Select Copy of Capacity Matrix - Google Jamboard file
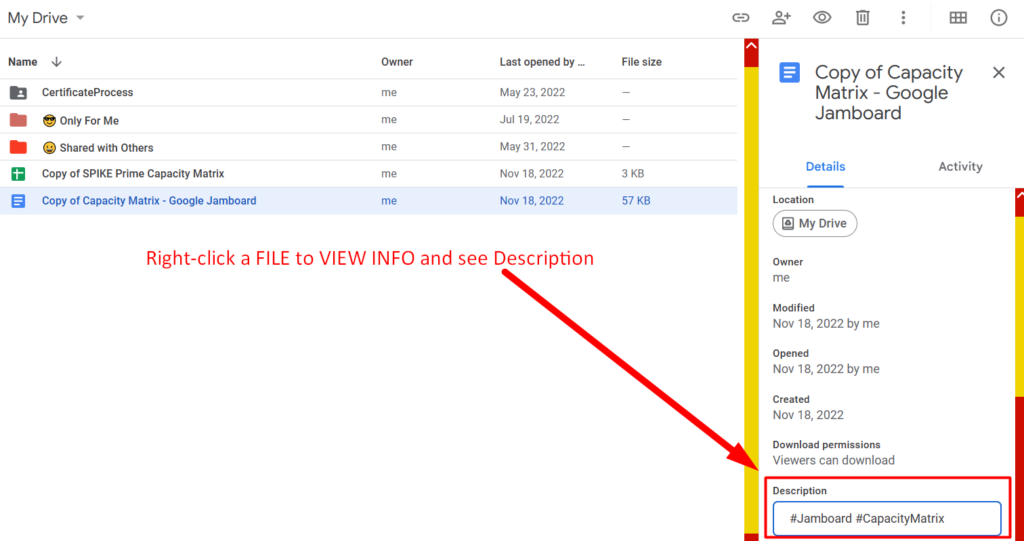The height and width of the screenshot is (541, 1024). 369,201
